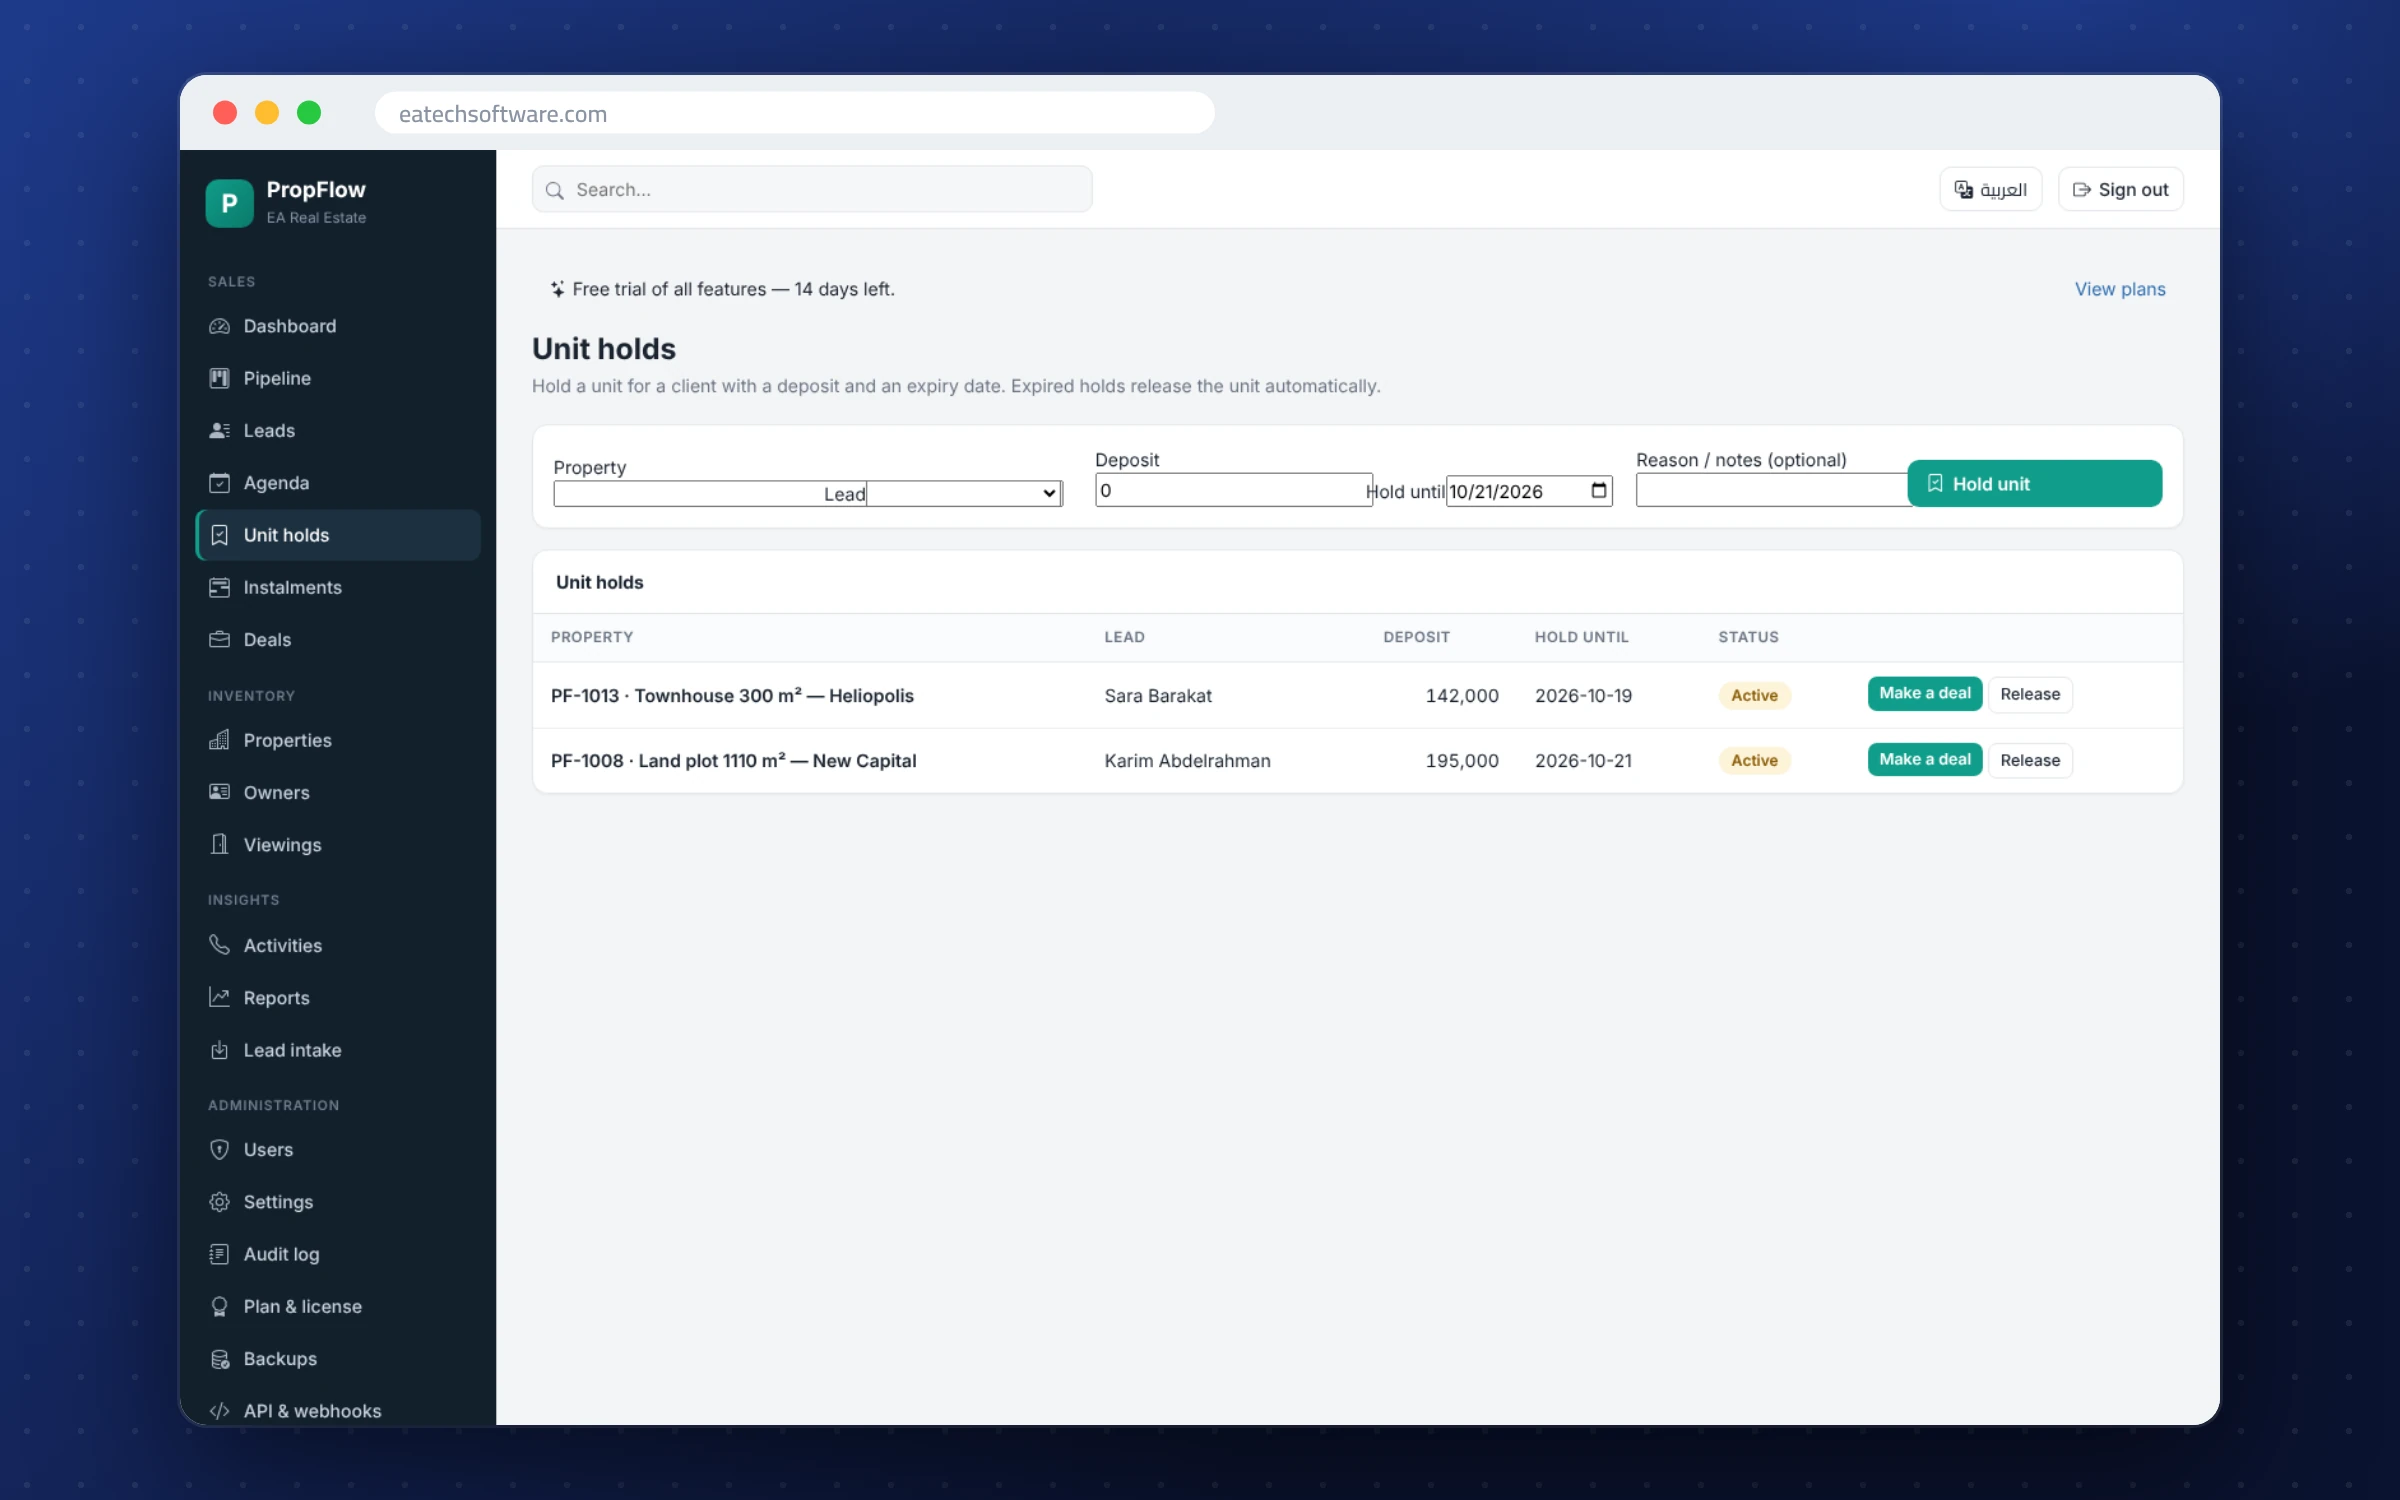Sign out of PropFlow

pos(2120,189)
